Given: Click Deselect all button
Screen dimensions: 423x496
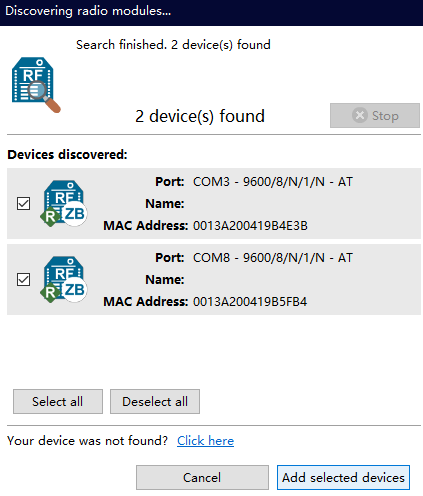Looking at the screenshot, I should point(155,401).
